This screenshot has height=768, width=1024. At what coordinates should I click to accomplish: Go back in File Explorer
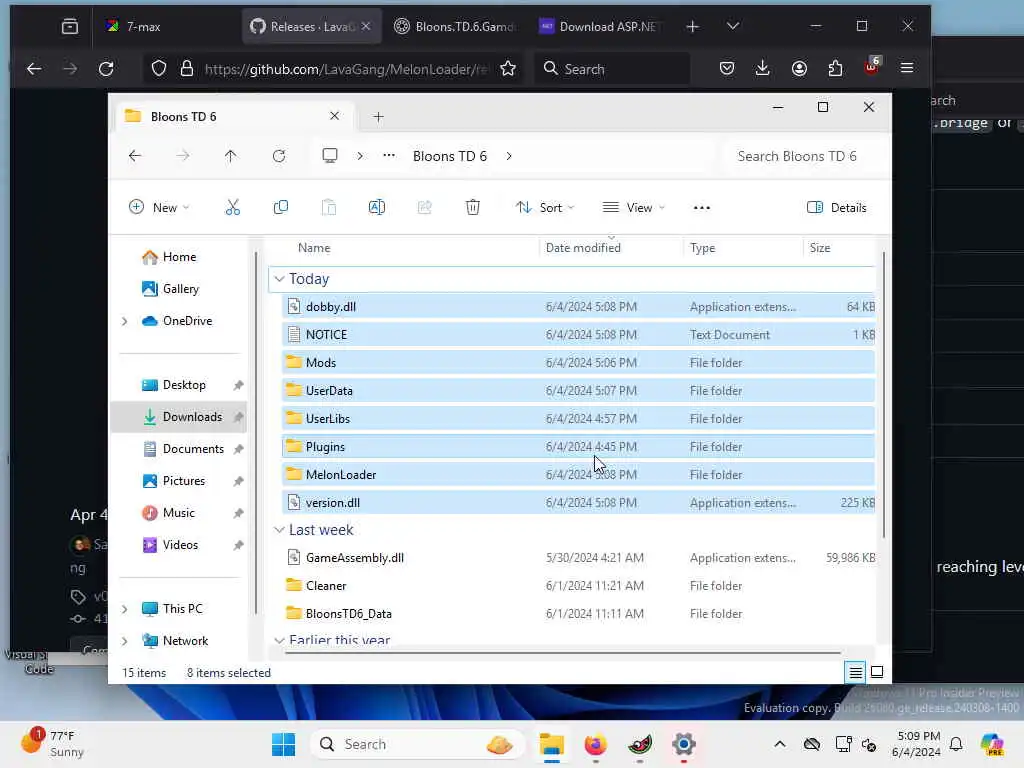(x=135, y=156)
